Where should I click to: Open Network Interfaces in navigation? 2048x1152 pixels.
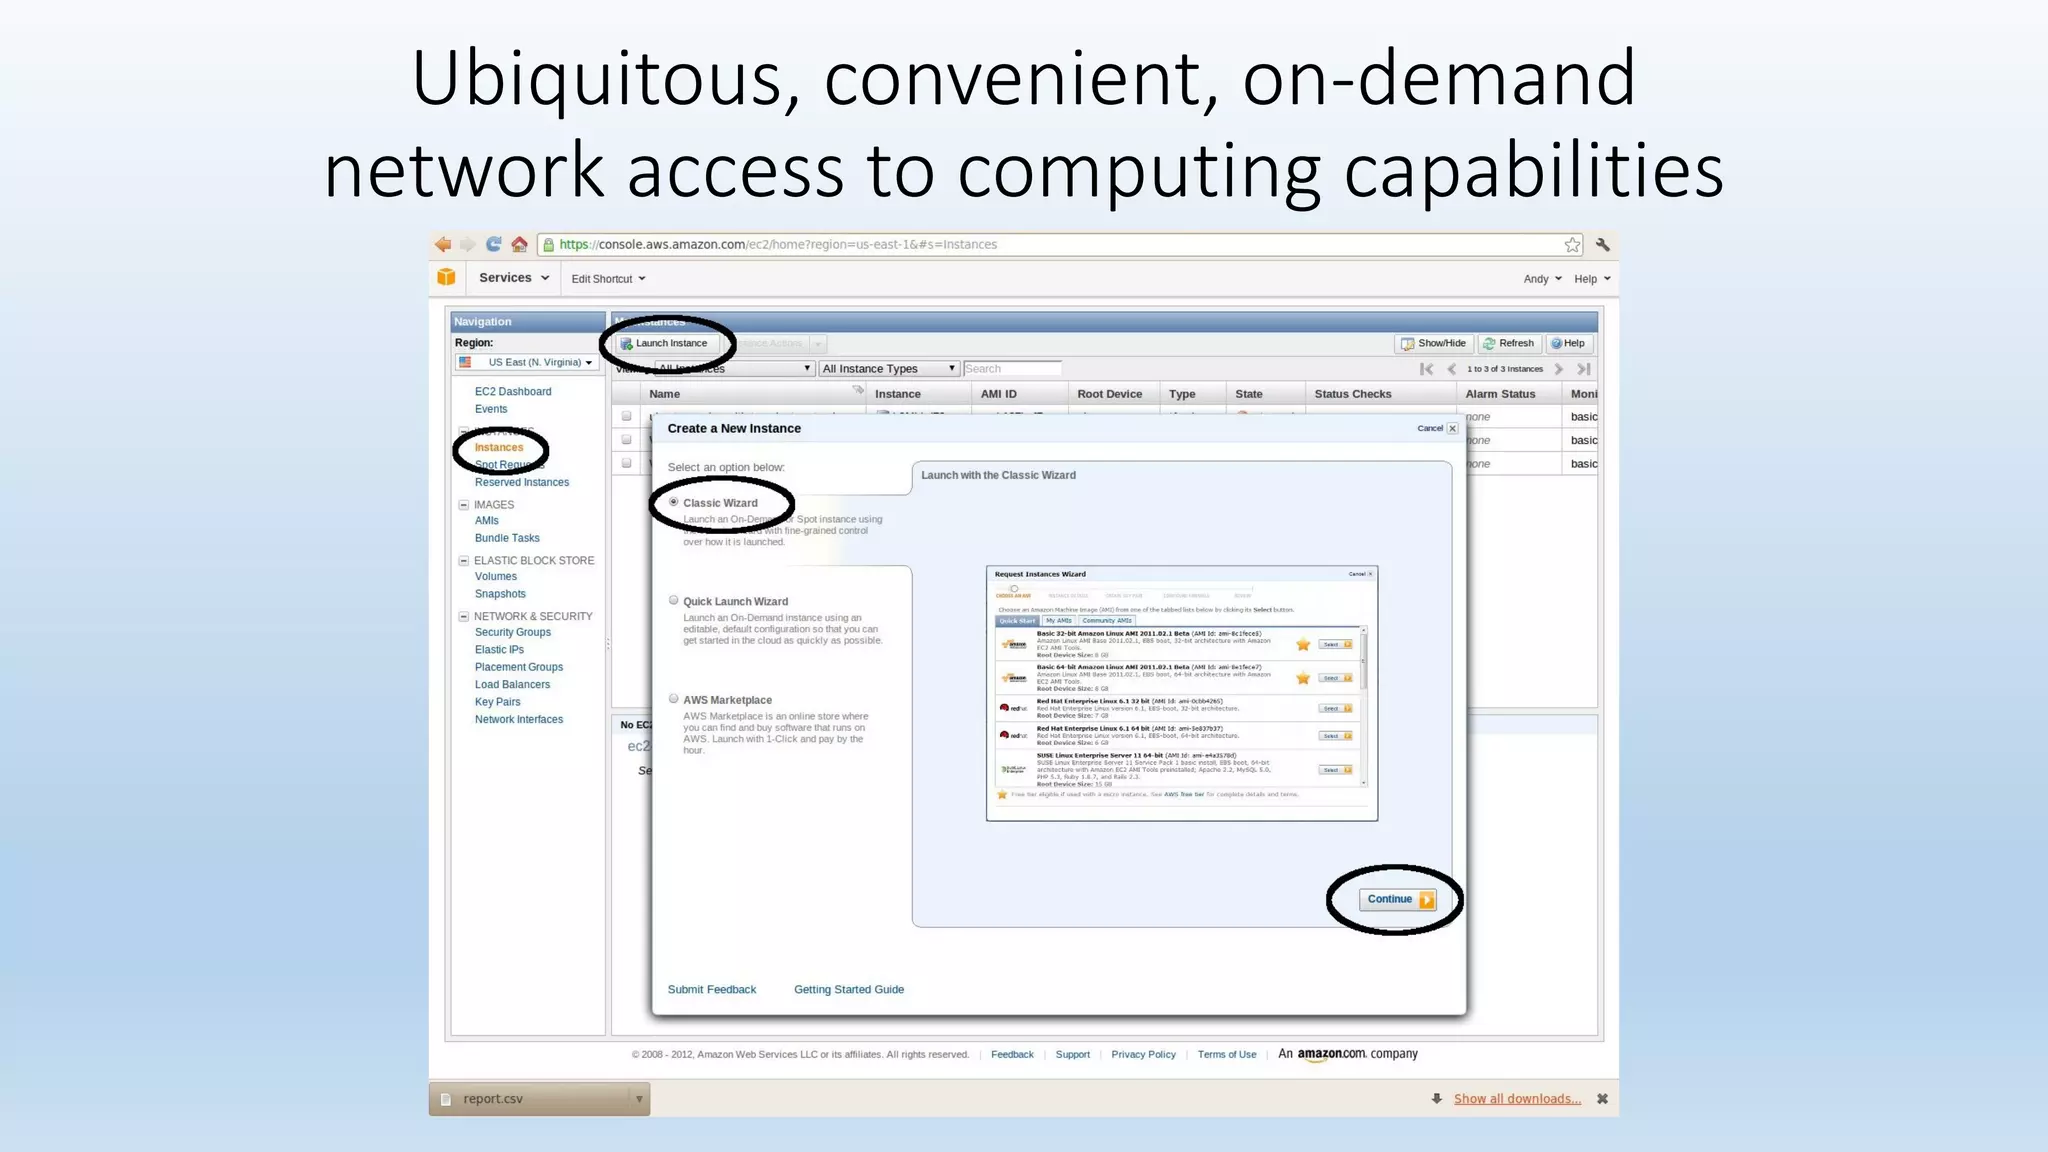519,720
